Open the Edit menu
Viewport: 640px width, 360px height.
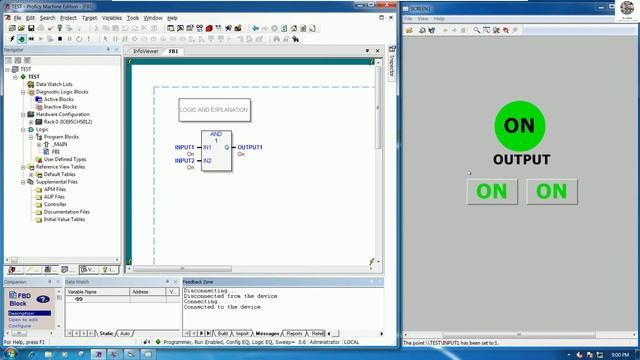point(31,18)
